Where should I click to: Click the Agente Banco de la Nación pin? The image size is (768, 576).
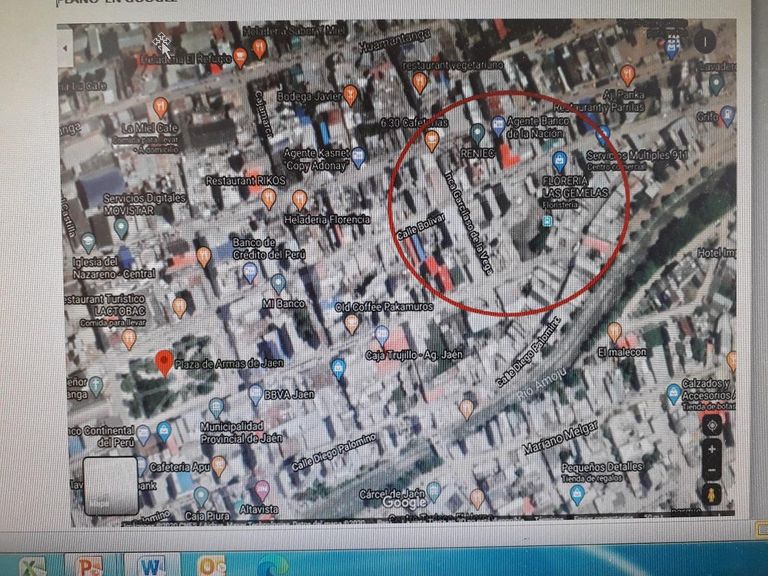click(498, 126)
